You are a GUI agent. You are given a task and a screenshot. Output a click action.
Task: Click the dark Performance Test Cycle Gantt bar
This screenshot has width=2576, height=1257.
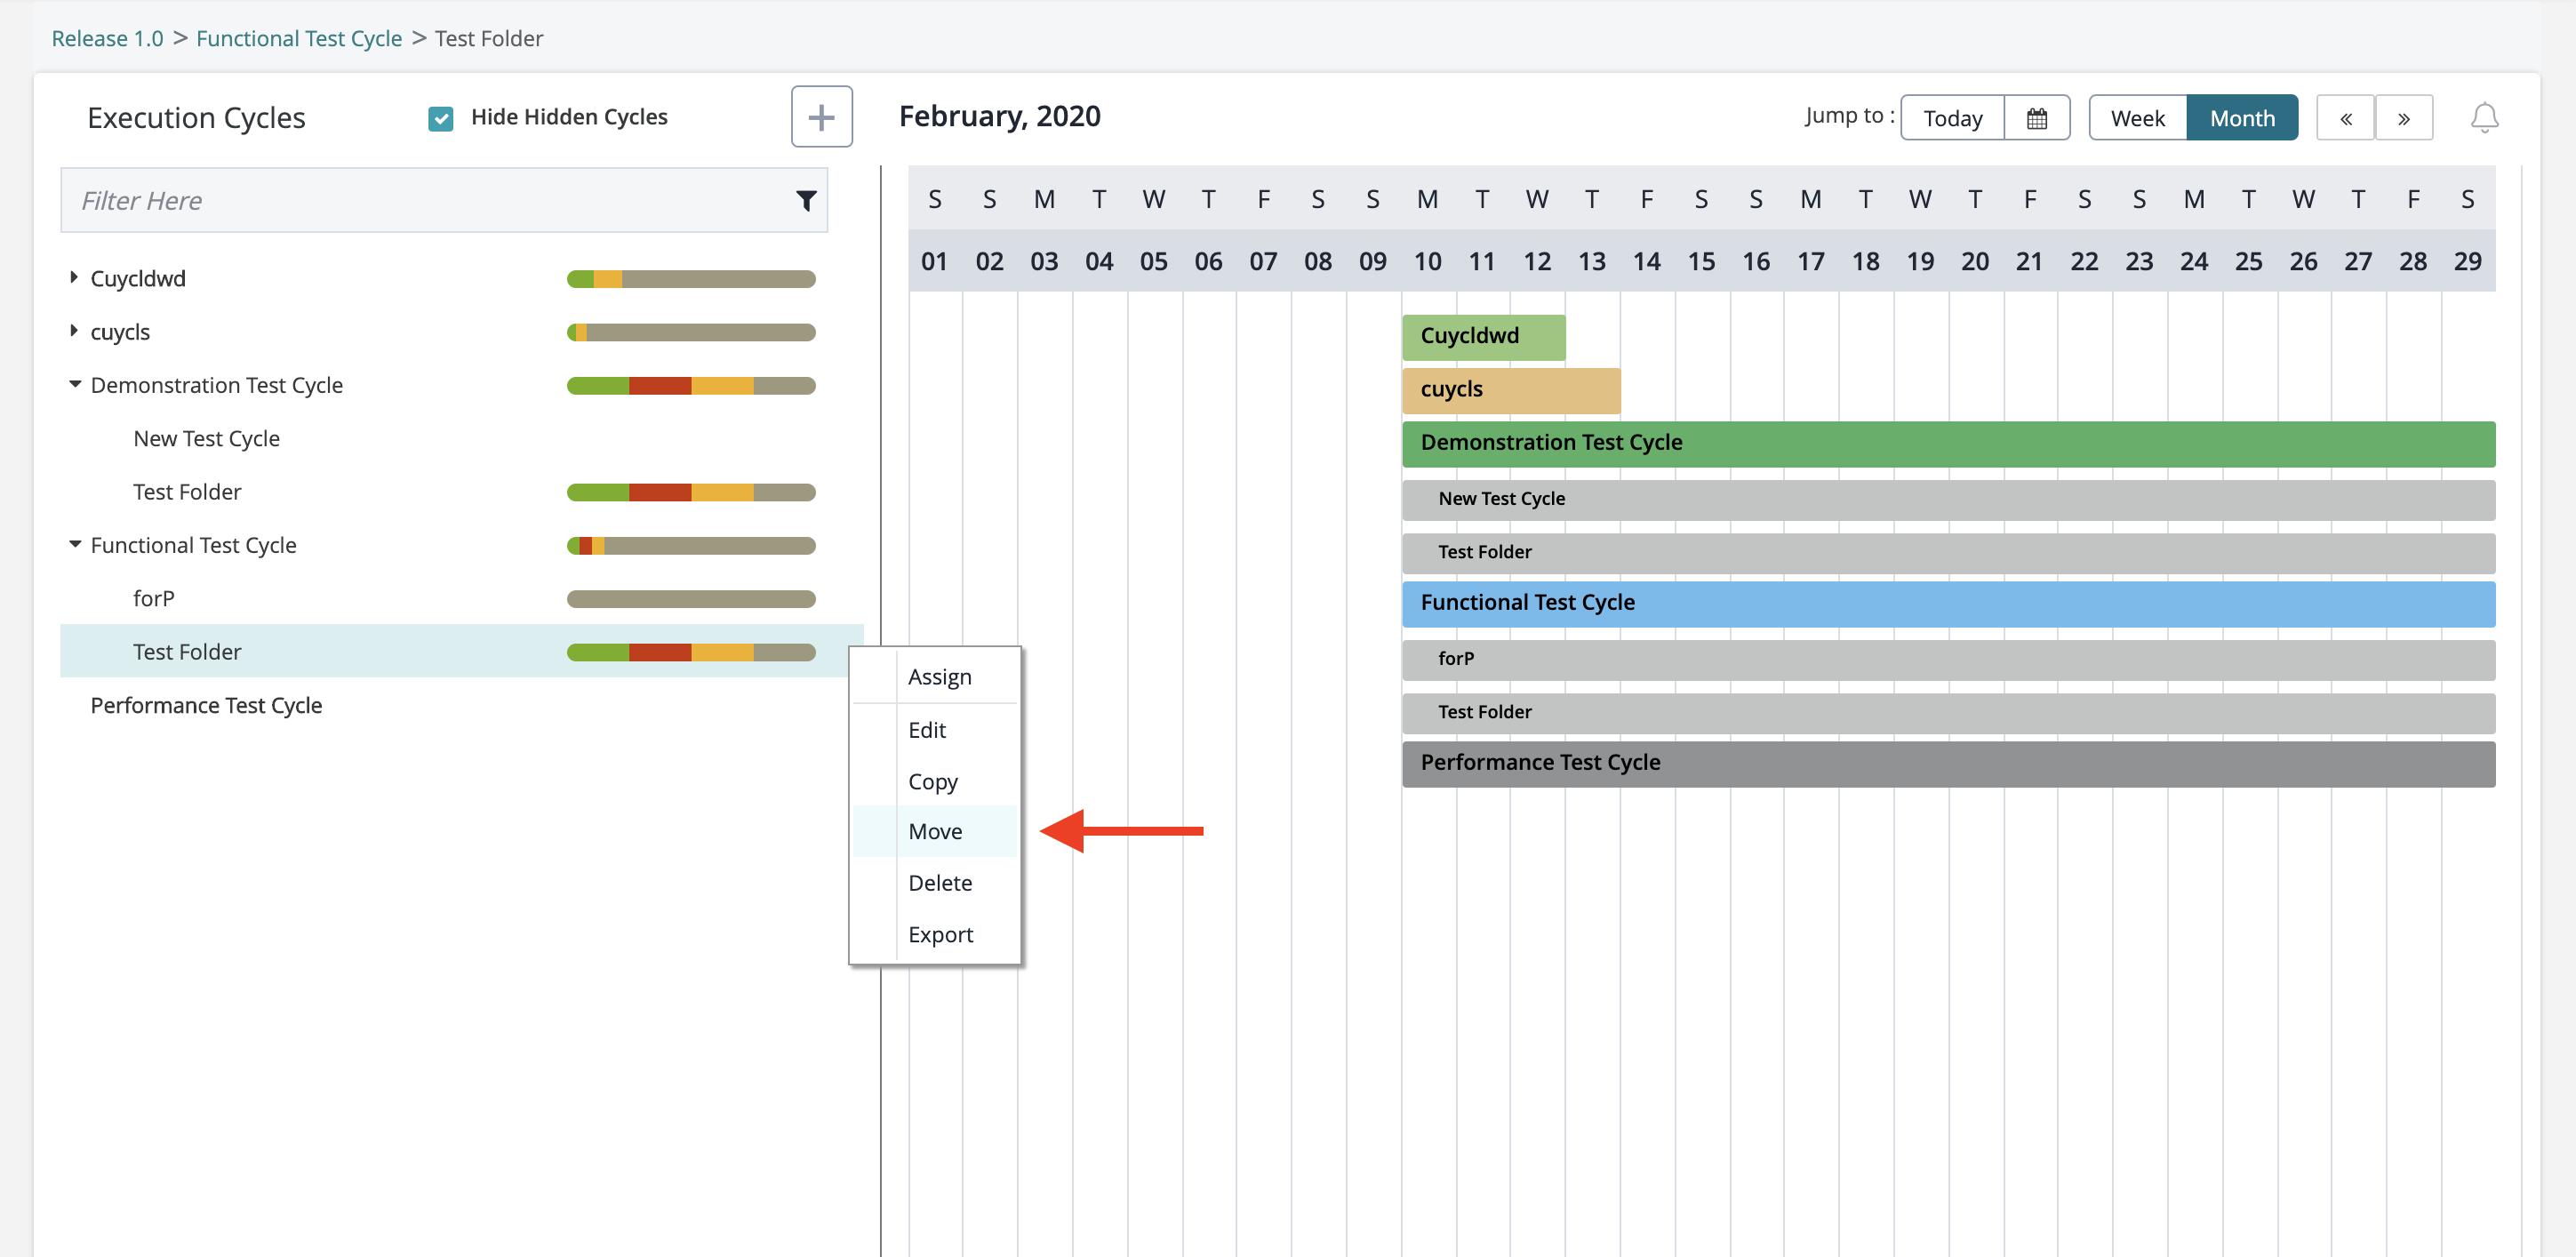point(1948,763)
